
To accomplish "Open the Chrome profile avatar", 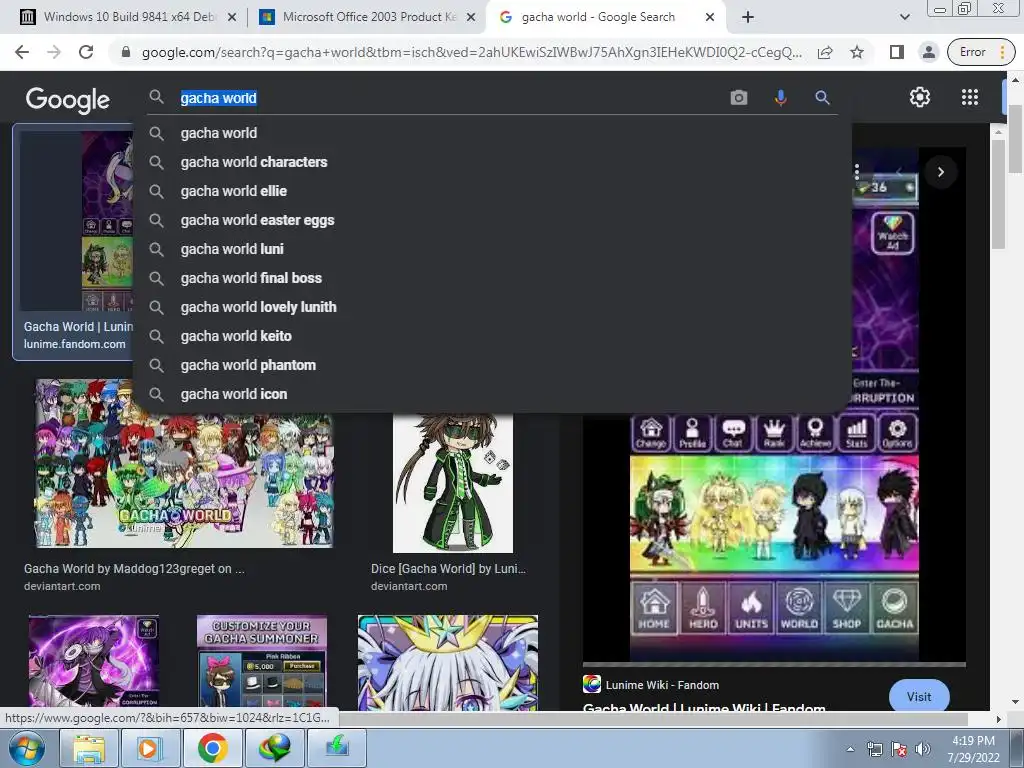I will [928, 52].
